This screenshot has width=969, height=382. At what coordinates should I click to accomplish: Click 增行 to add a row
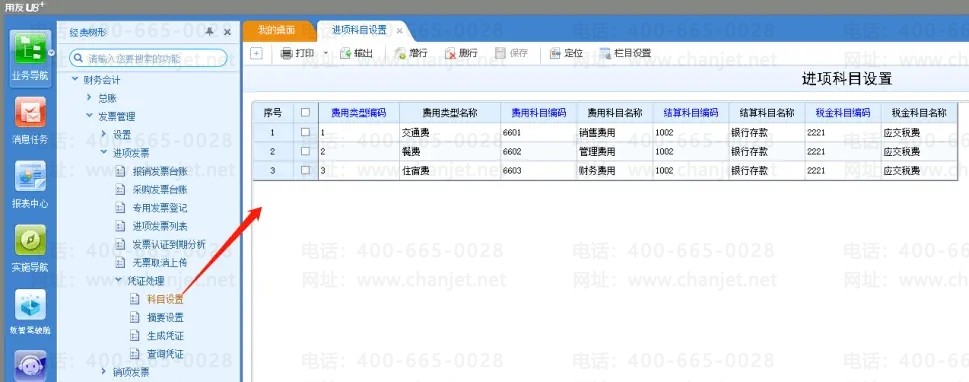[411, 53]
